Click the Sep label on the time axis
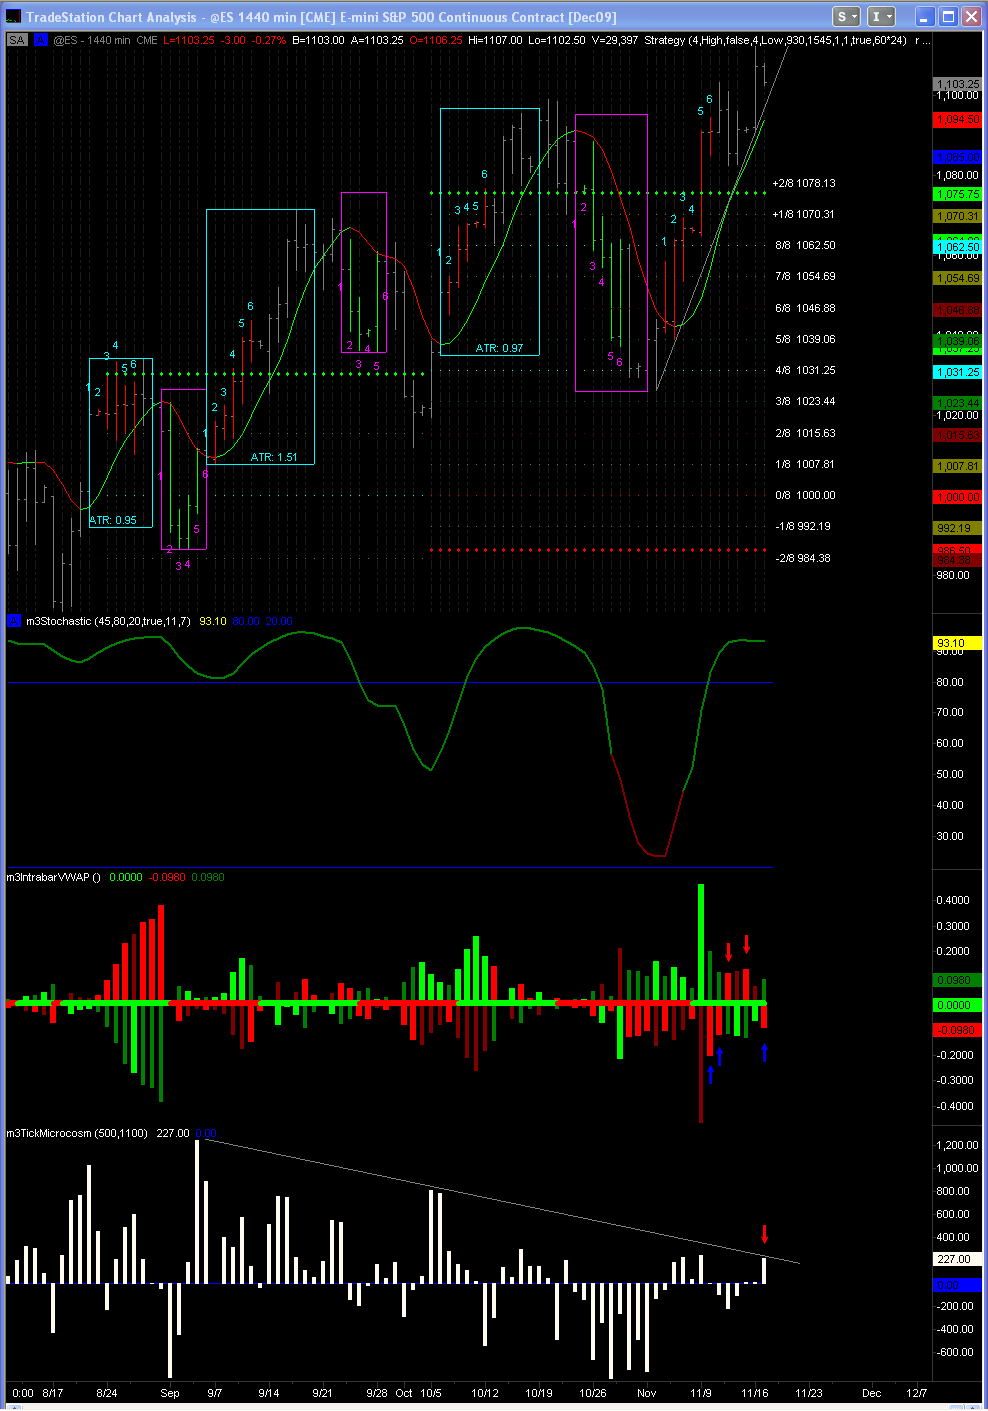 [x=170, y=1393]
